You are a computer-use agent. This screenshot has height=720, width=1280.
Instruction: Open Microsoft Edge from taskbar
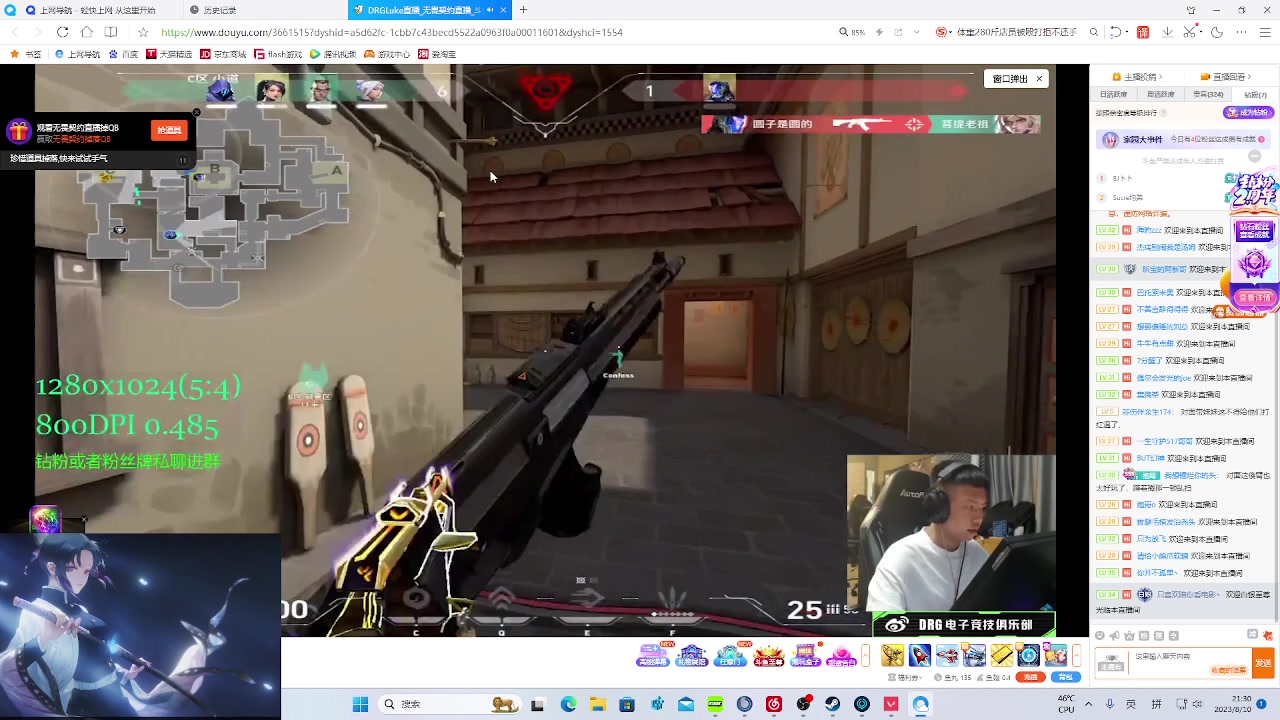(x=568, y=704)
